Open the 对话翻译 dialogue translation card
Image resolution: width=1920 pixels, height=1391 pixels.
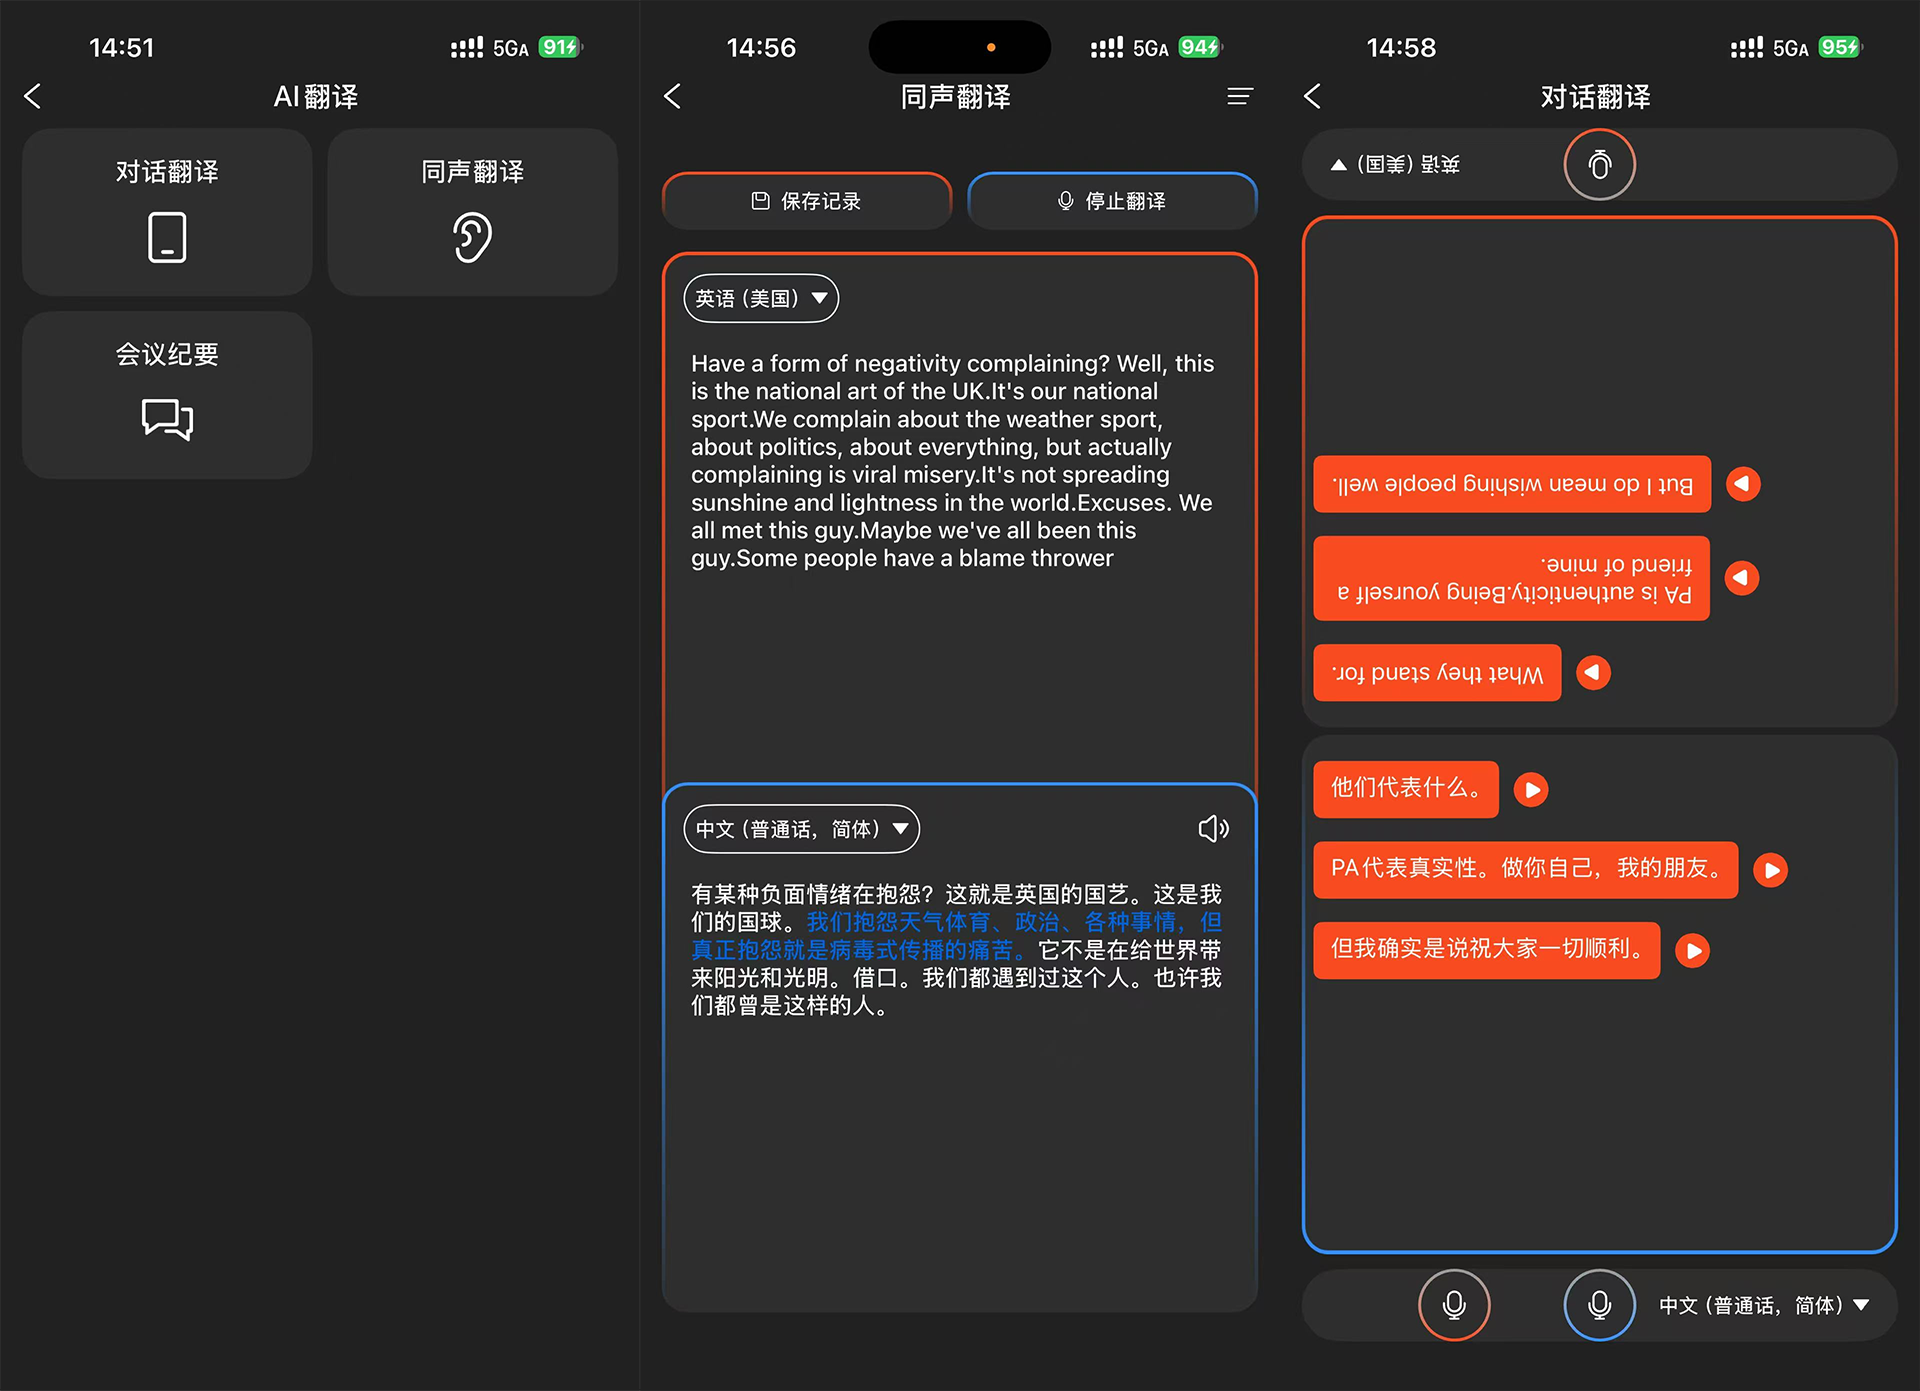pyautogui.click(x=167, y=212)
